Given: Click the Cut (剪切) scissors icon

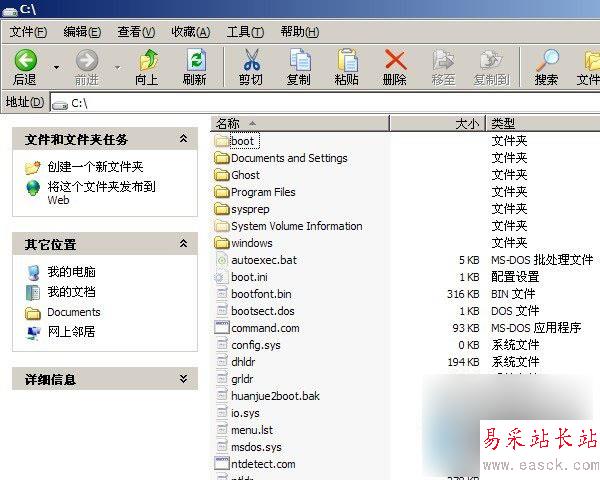Looking at the screenshot, I should click(251, 60).
